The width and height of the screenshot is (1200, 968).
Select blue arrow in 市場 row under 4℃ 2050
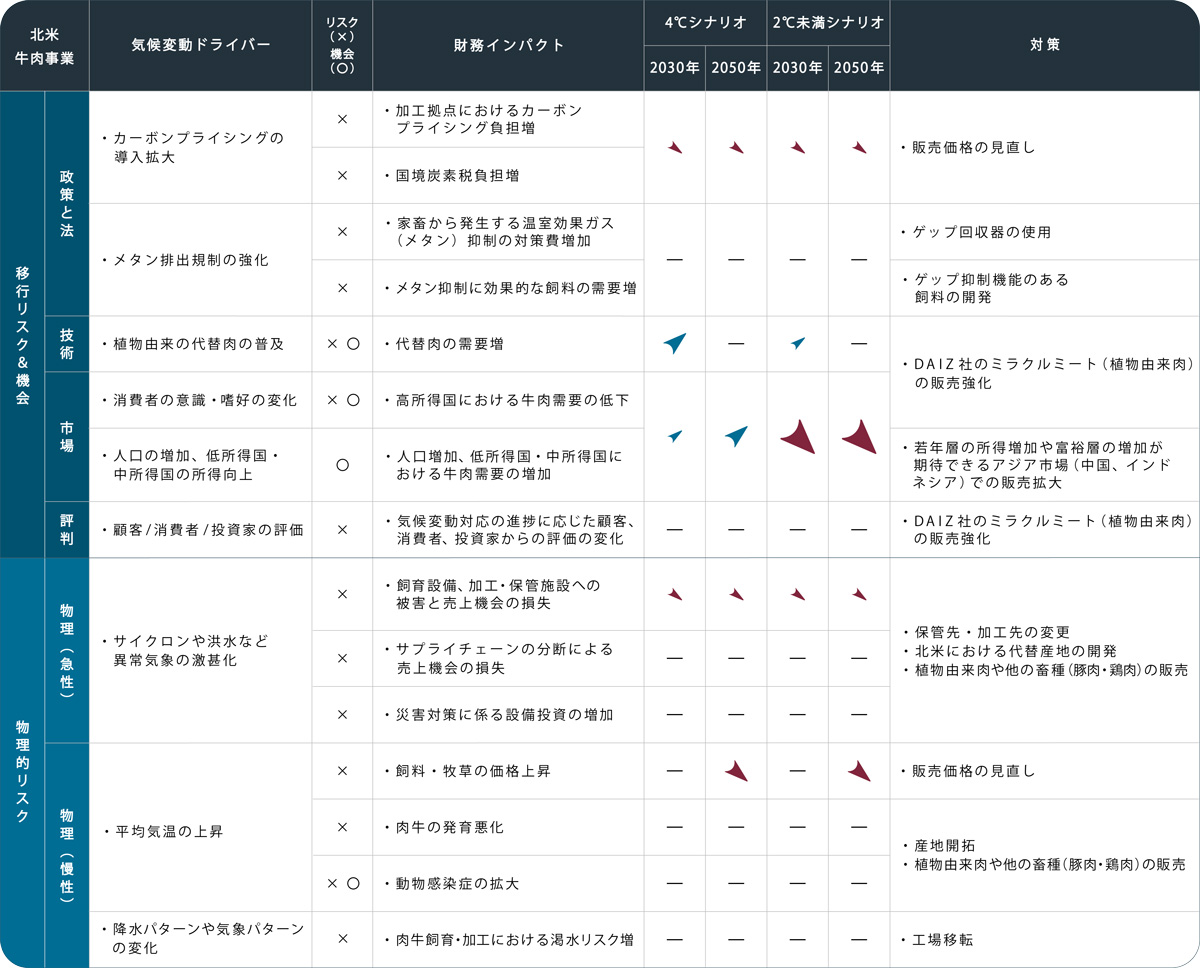736,436
